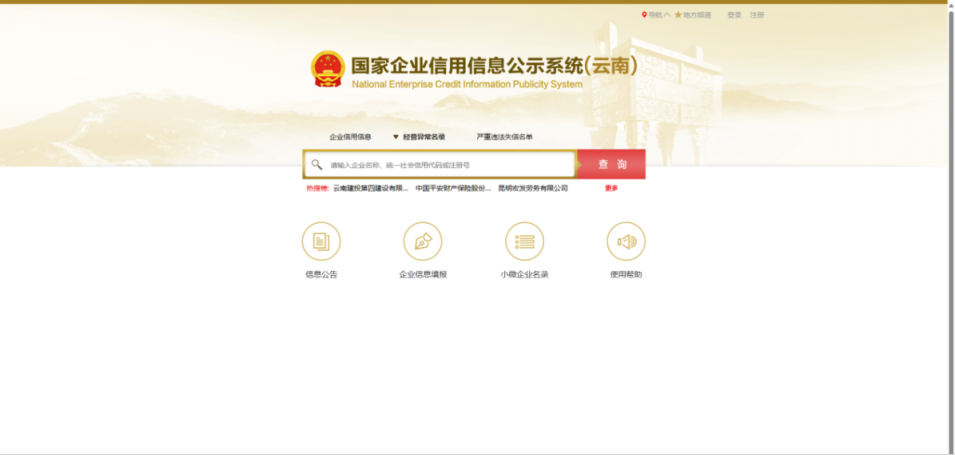Image resolution: width=955 pixels, height=455 pixels.
Task: Click the 登录 login link
Action: (x=734, y=15)
